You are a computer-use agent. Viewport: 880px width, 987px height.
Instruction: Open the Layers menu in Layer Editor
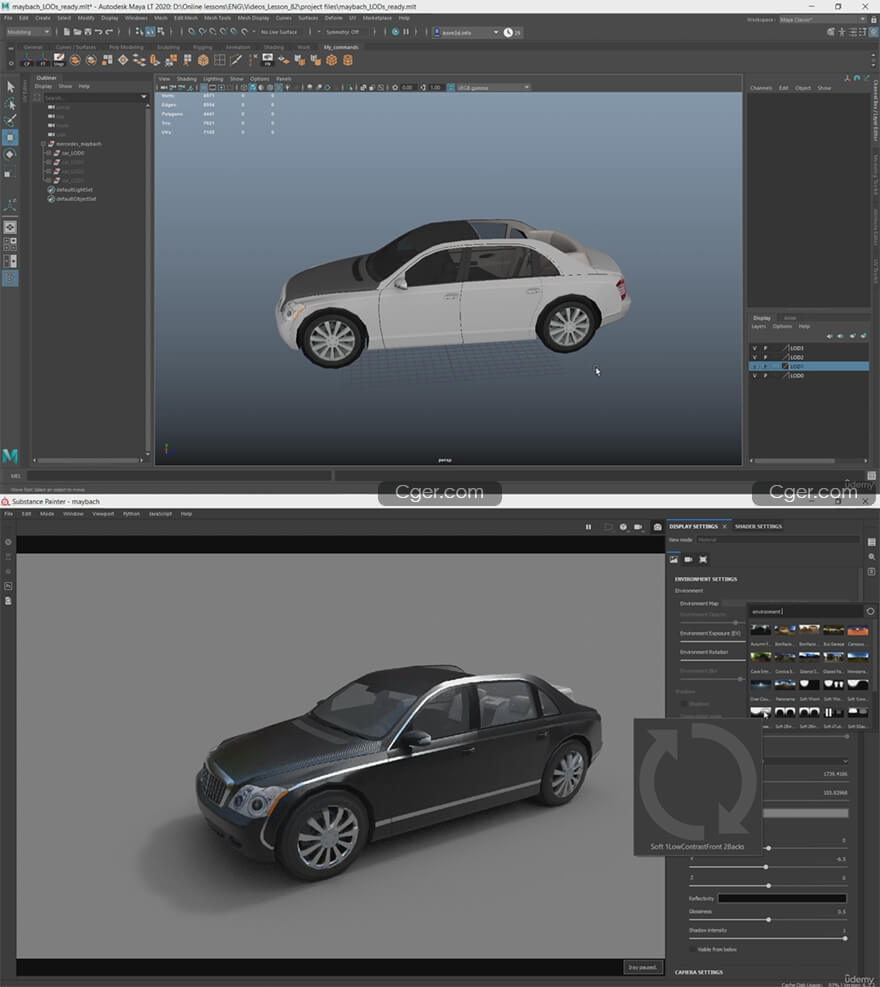(x=759, y=326)
